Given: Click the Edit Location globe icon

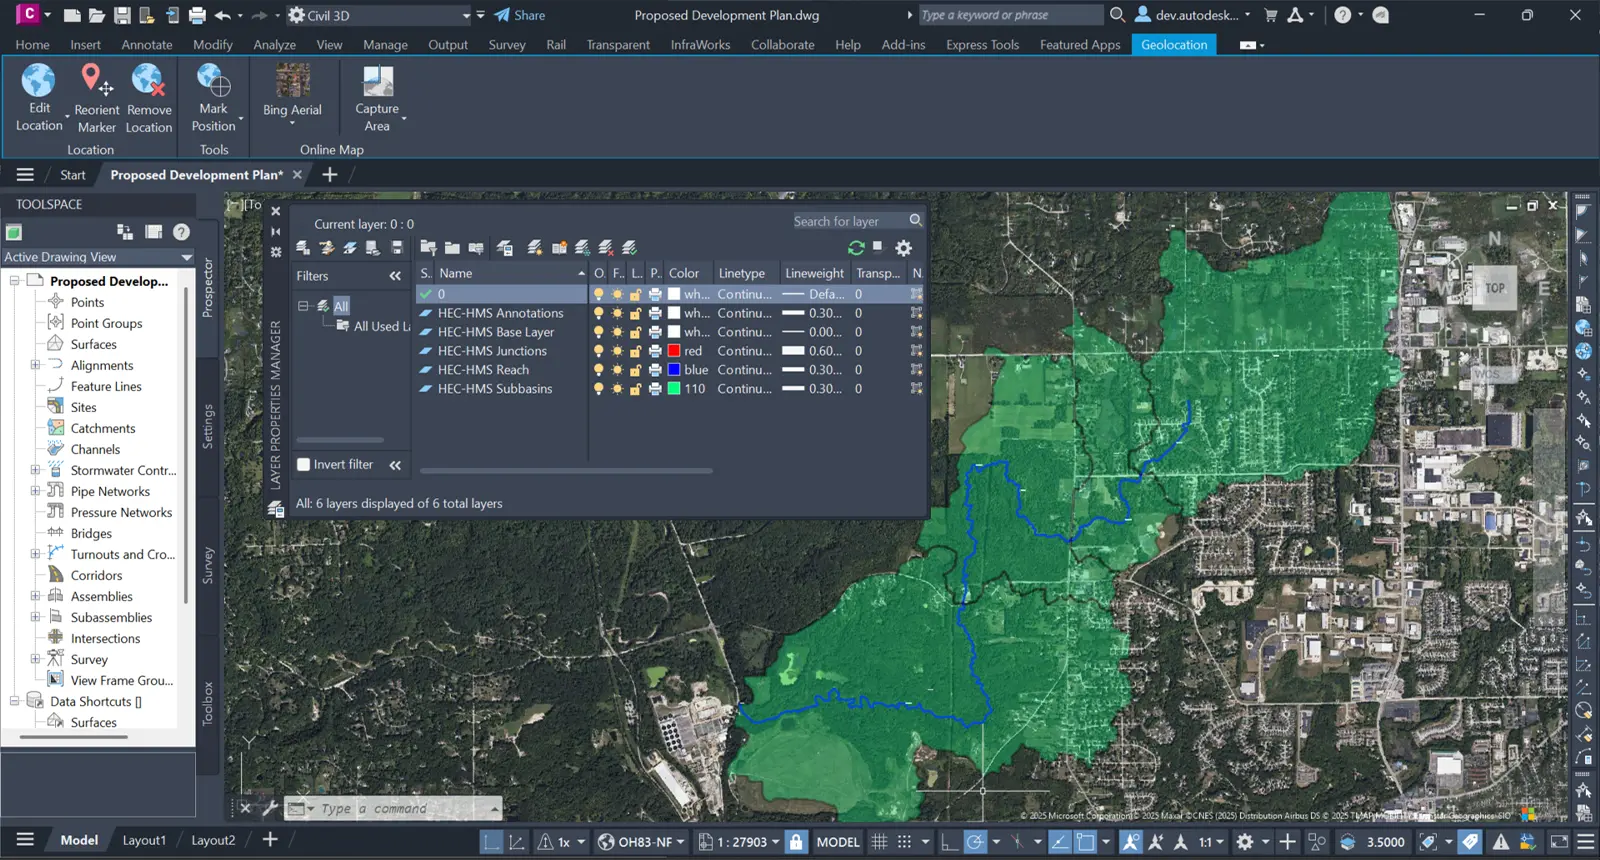Looking at the screenshot, I should [38, 80].
